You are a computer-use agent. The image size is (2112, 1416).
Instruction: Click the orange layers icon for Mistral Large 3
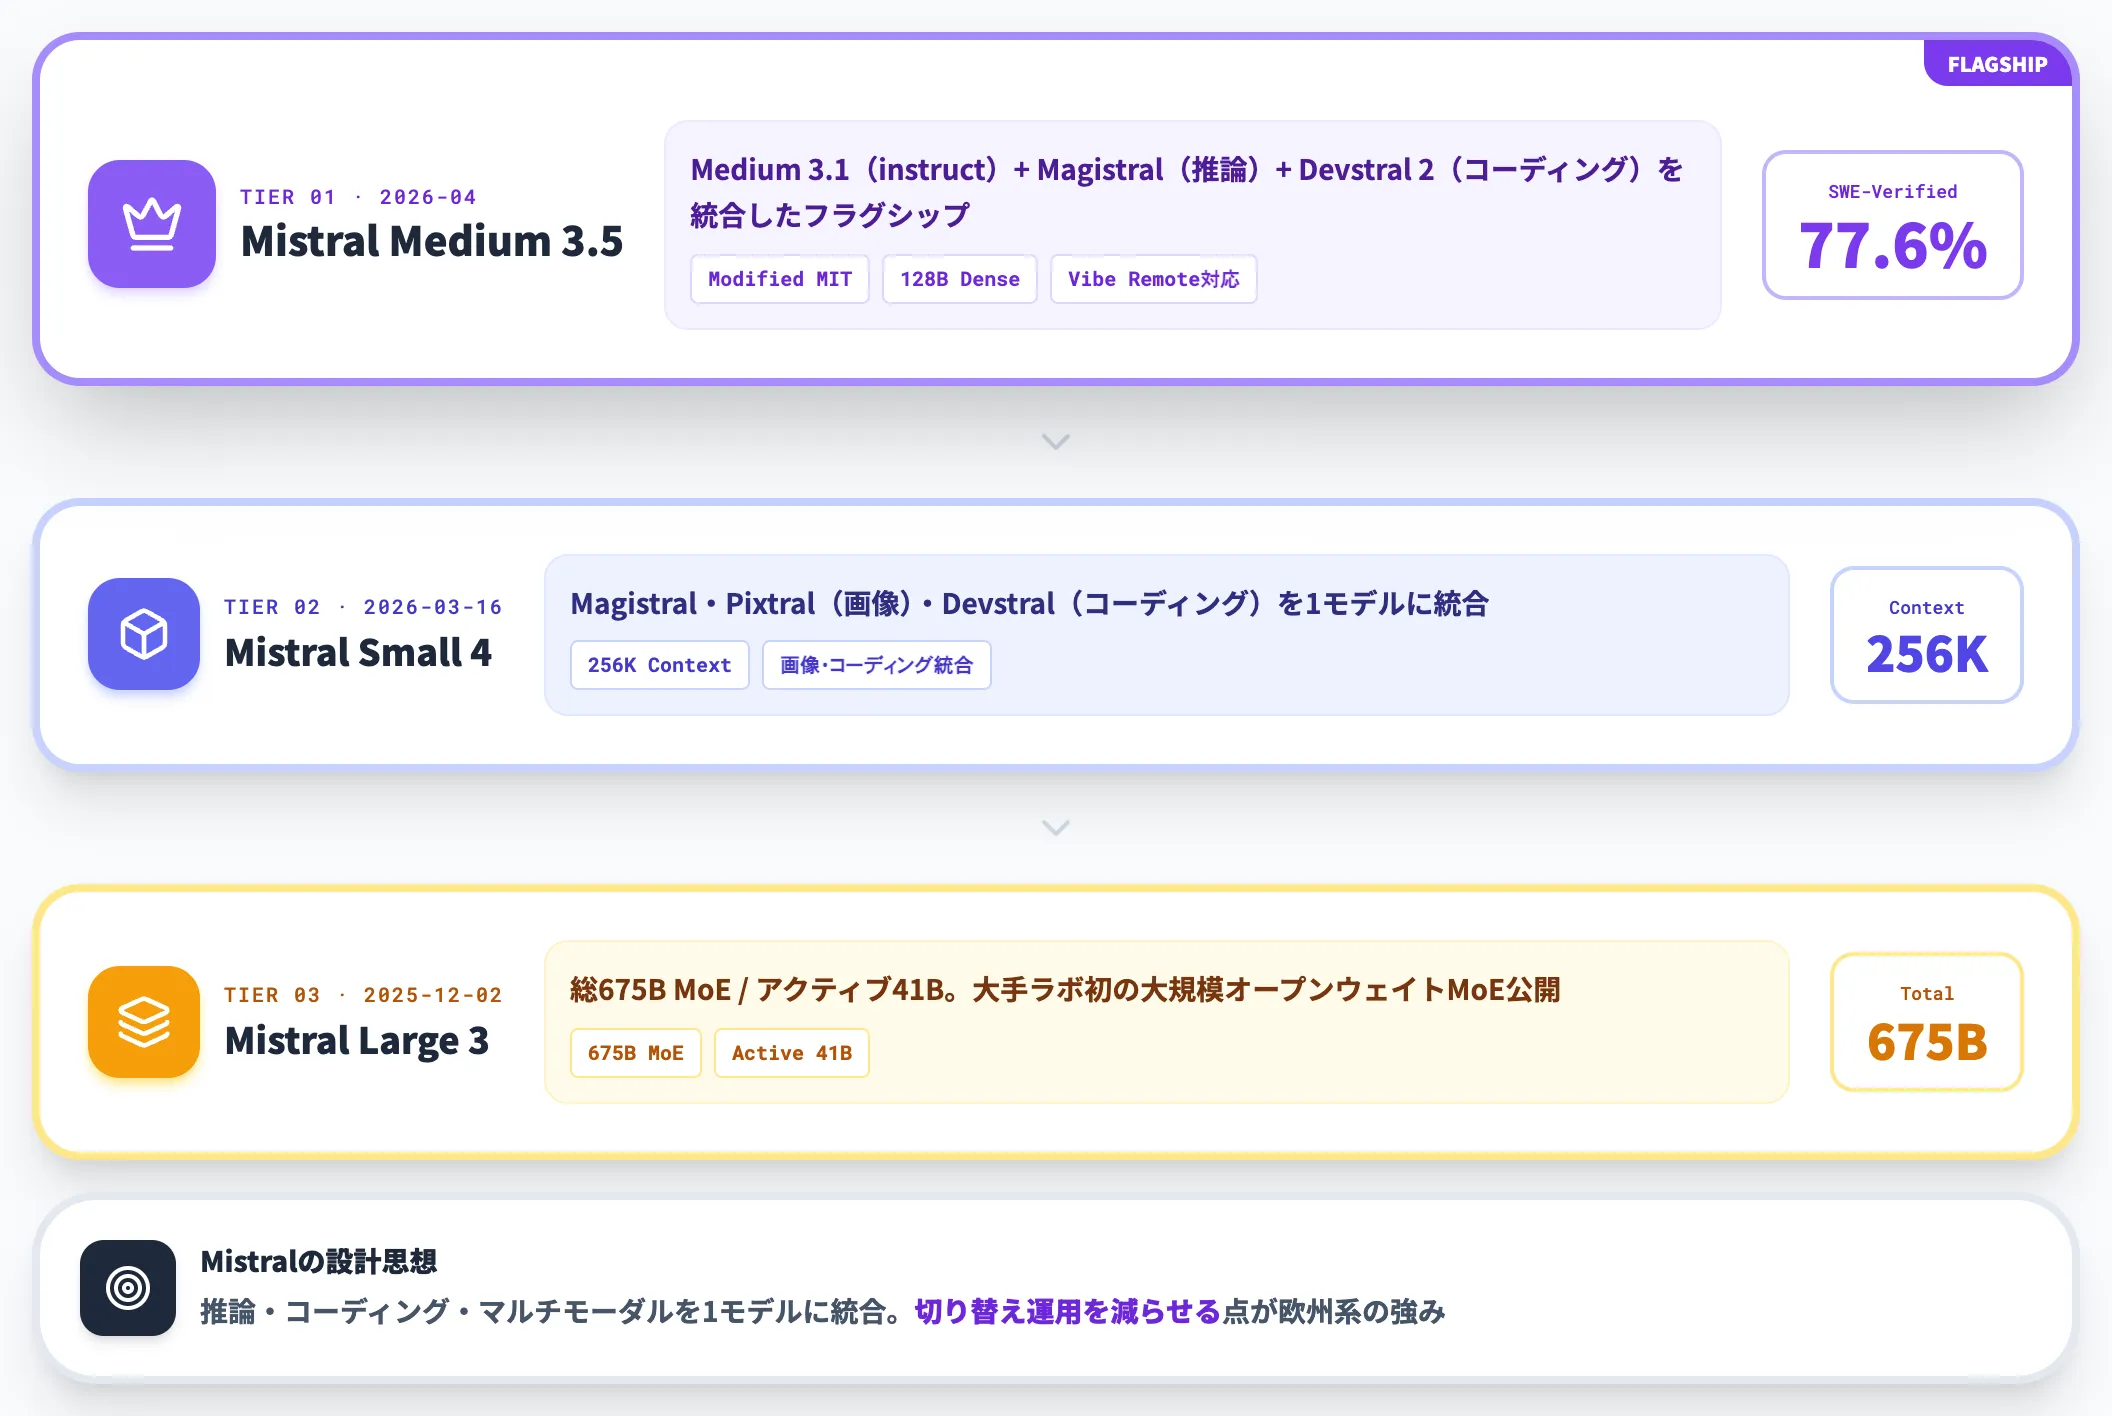144,1022
